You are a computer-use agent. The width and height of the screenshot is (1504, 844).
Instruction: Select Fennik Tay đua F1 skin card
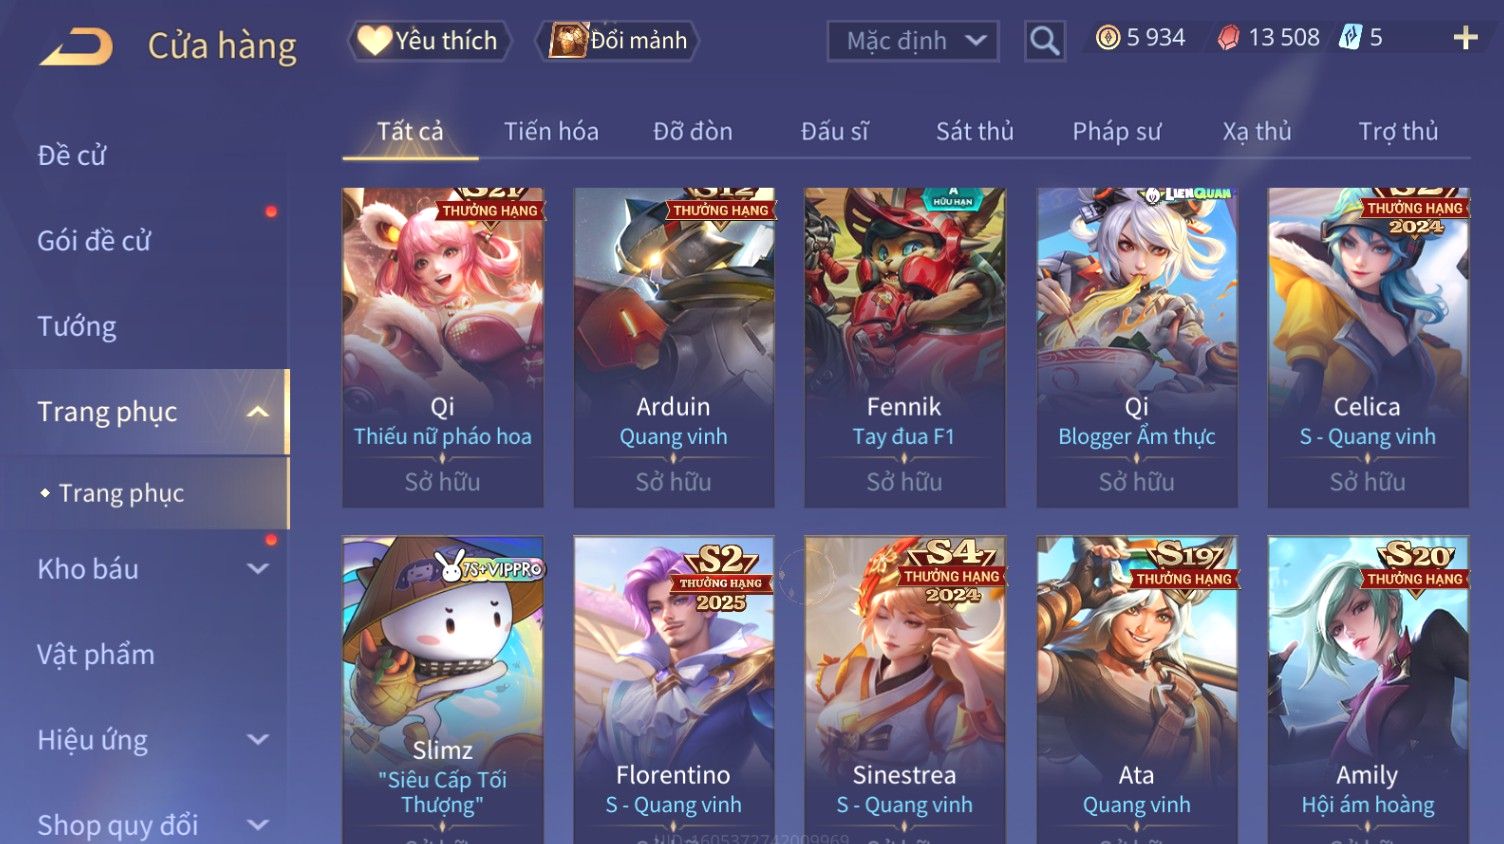[904, 347]
